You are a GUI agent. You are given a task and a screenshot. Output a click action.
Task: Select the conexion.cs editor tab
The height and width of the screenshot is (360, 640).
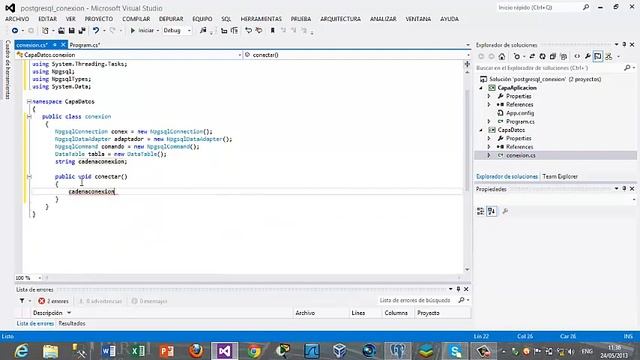tap(32, 45)
